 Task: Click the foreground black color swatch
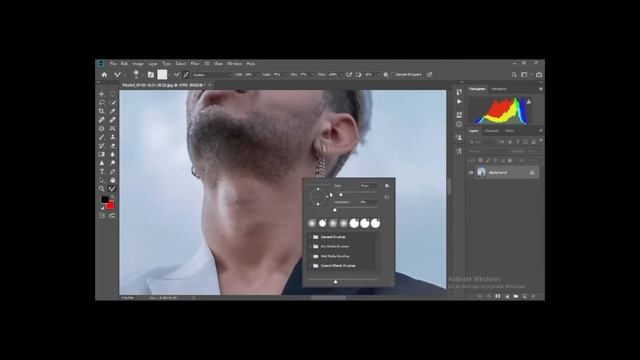104,199
